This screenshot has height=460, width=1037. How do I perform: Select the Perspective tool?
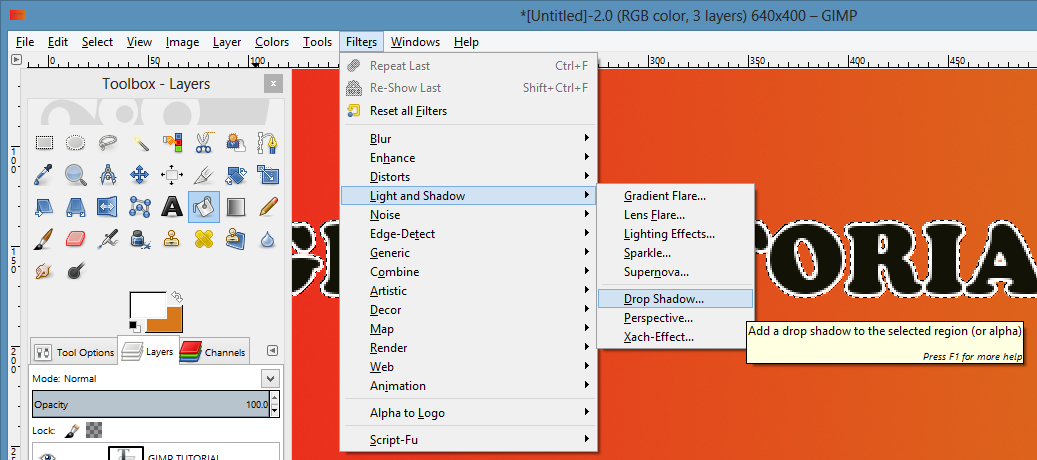[76, 207]
